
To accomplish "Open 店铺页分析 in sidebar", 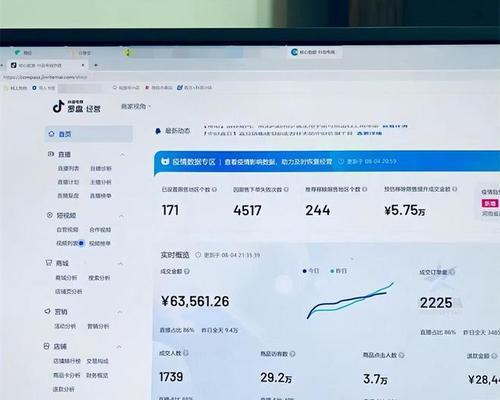I will (69, 291).
